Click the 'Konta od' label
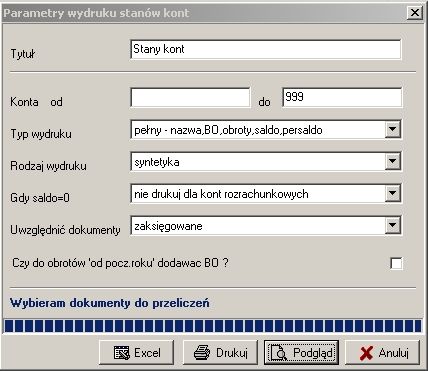The width and height of the screenshot is (428, 371). [36, 102]
